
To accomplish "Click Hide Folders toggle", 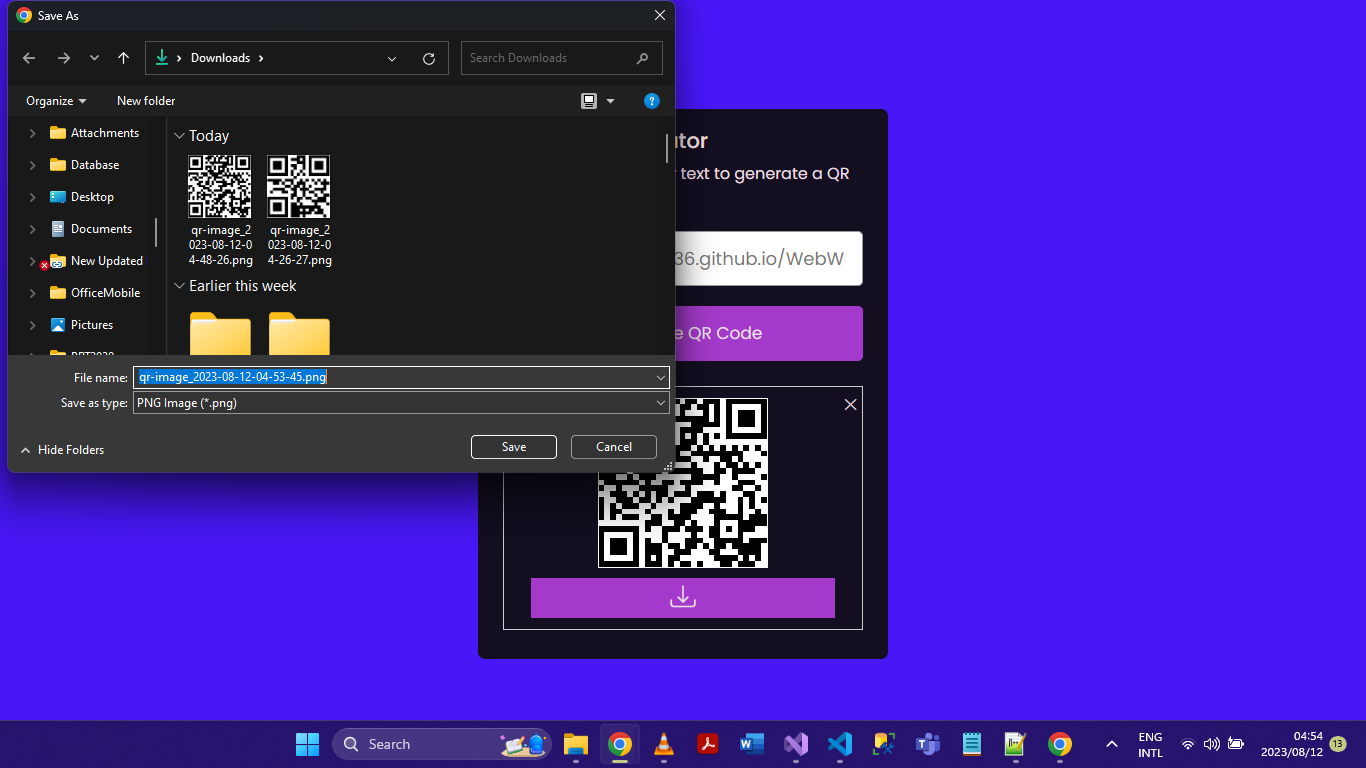I will coord(62,450).
